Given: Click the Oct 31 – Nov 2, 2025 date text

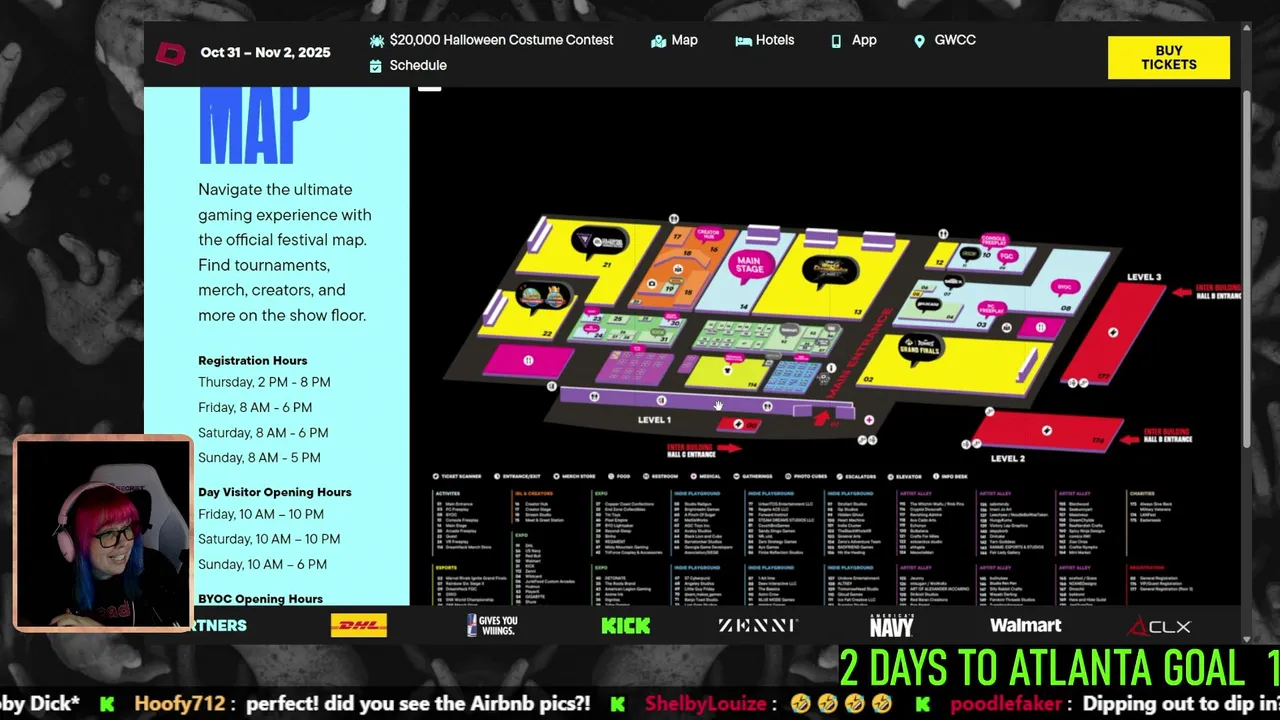Looking at the screenshot, I should [x=265, y=53].
